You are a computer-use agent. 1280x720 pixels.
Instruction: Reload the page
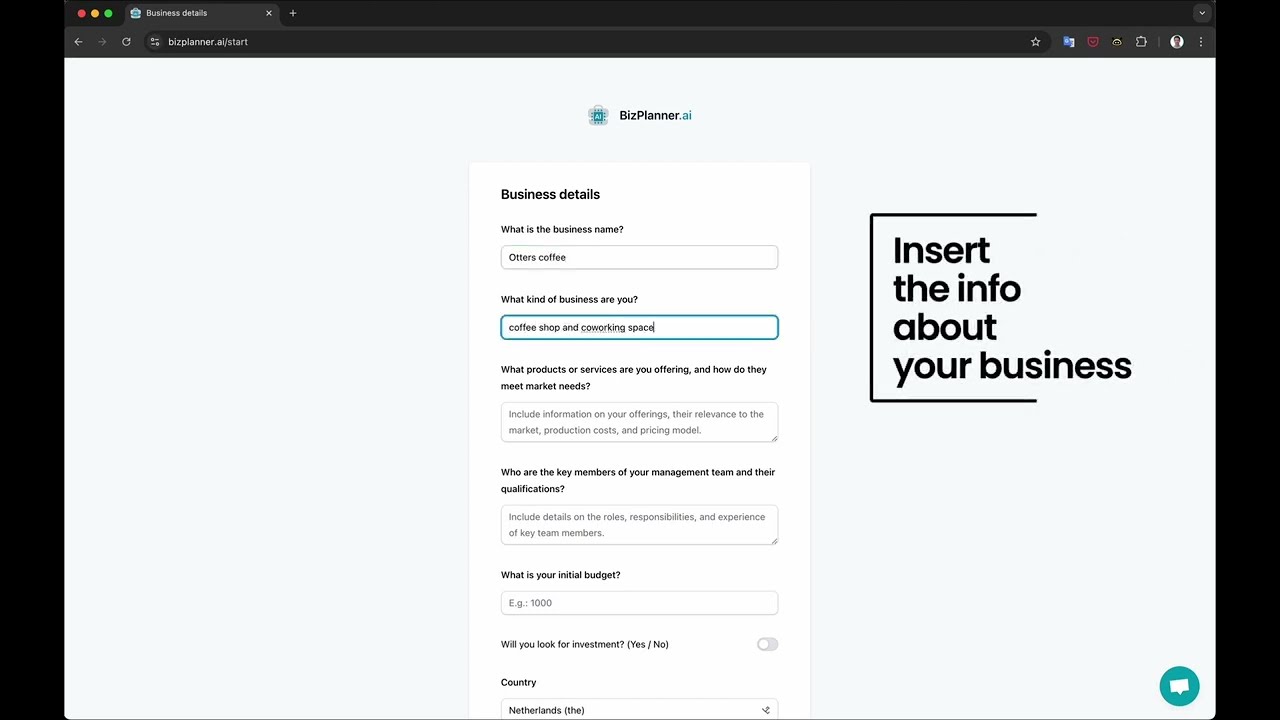[x=126, y=41]
